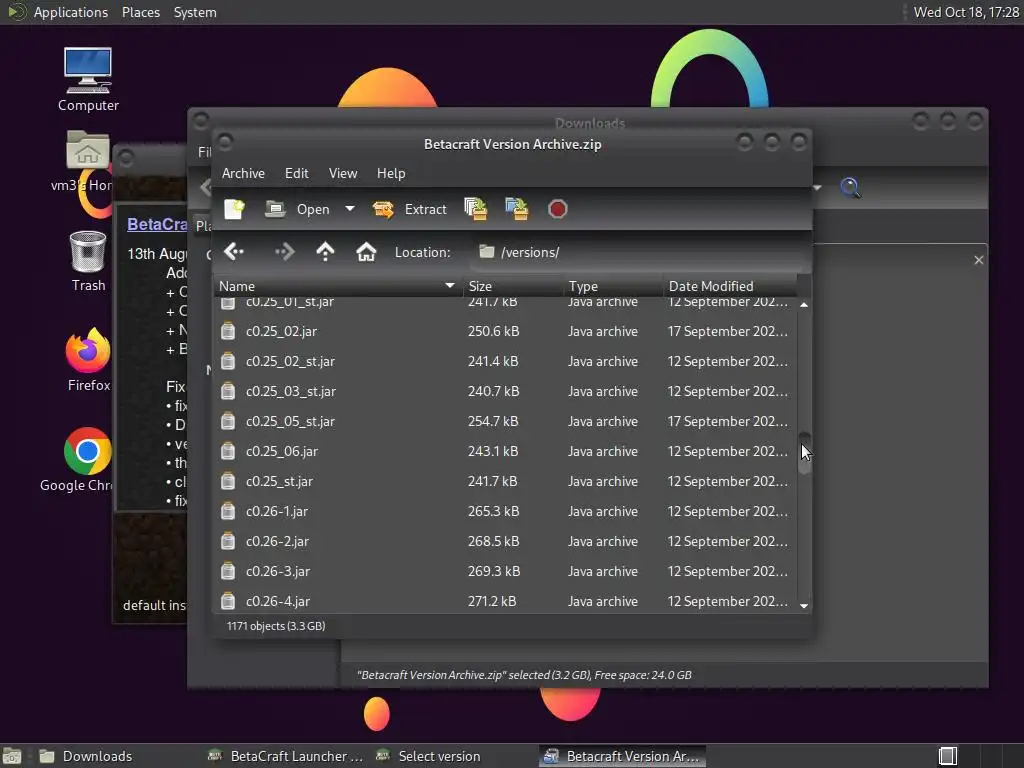Image resolution: width=1024 pixels, height=768 pixels.
Task: Launch Firefox from the desktop
Action: point(88,360)
